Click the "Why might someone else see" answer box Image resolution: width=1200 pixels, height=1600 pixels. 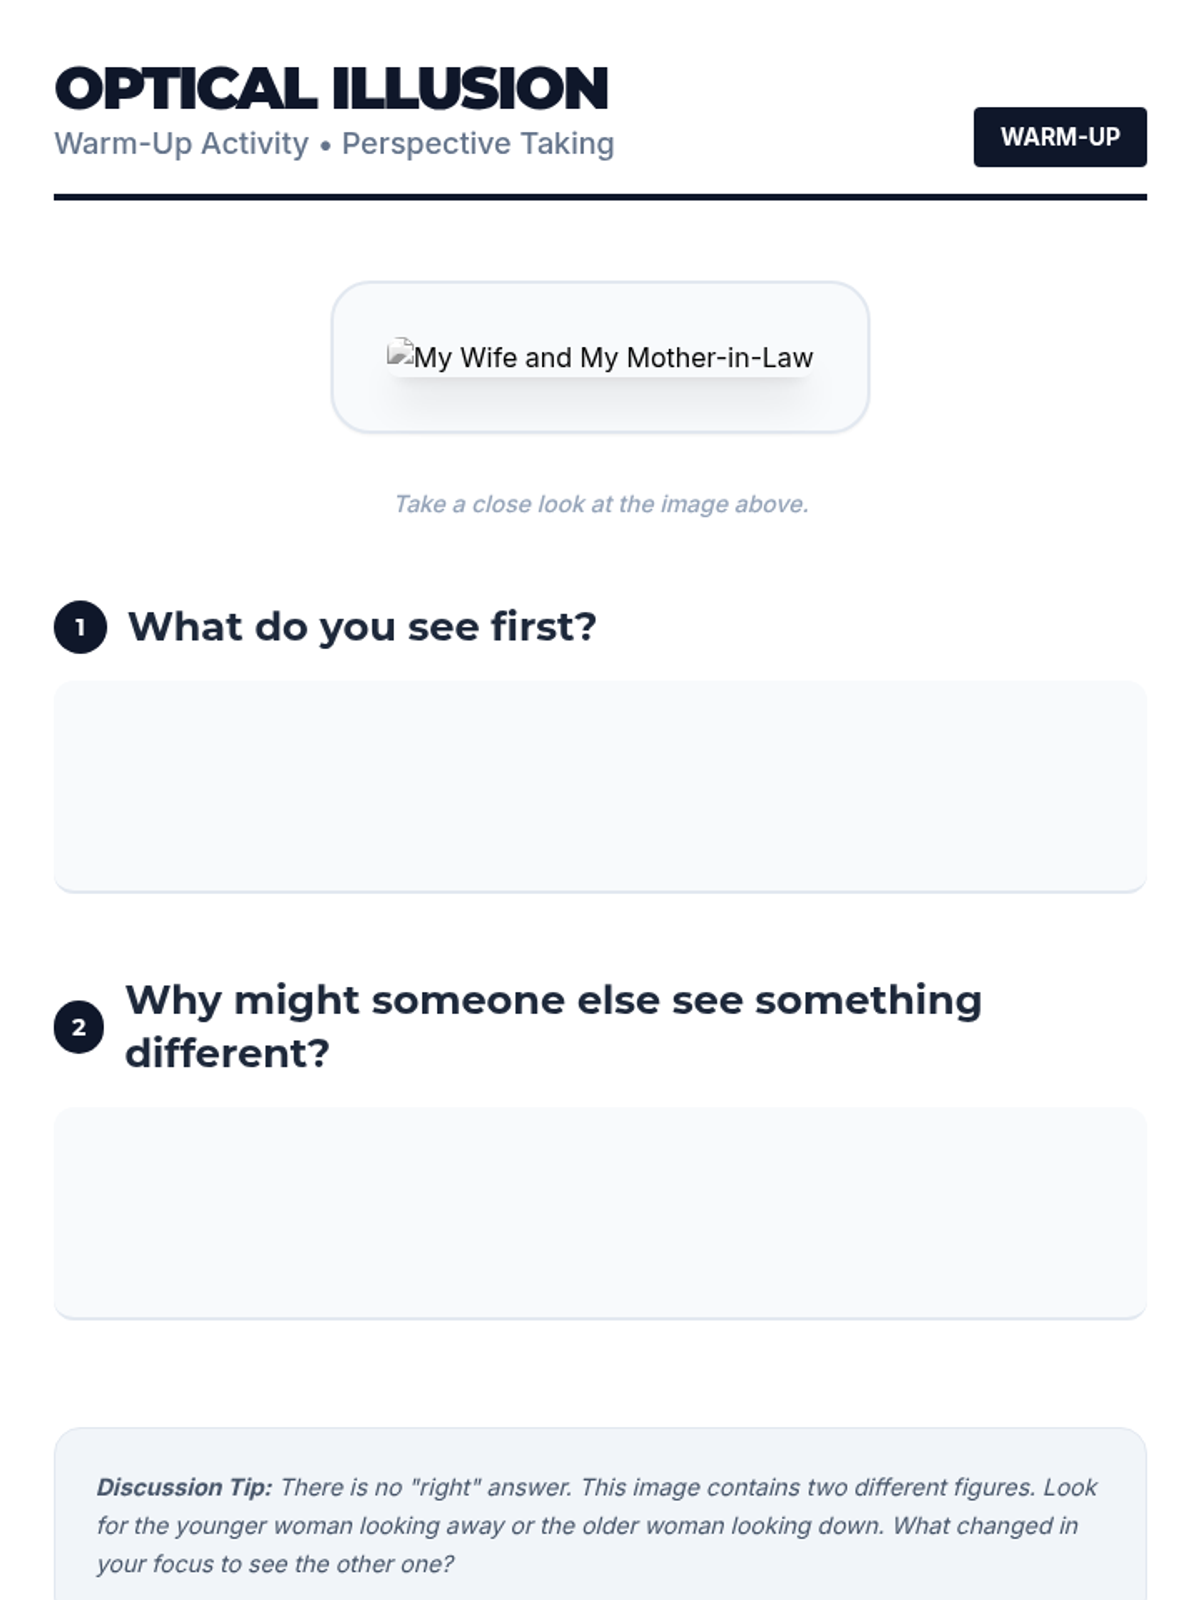[x=600, y=1212]
